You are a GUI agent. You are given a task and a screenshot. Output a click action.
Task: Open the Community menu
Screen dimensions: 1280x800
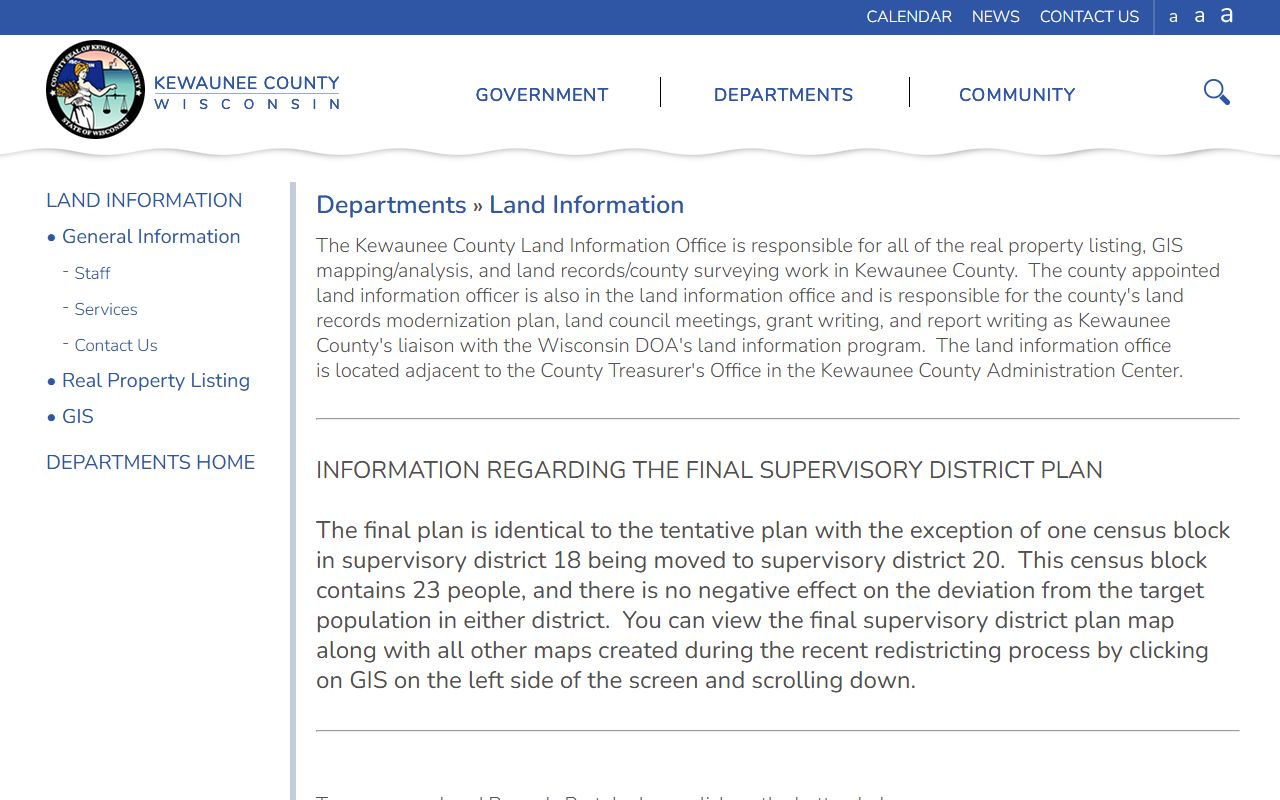tap(1017, 95)
